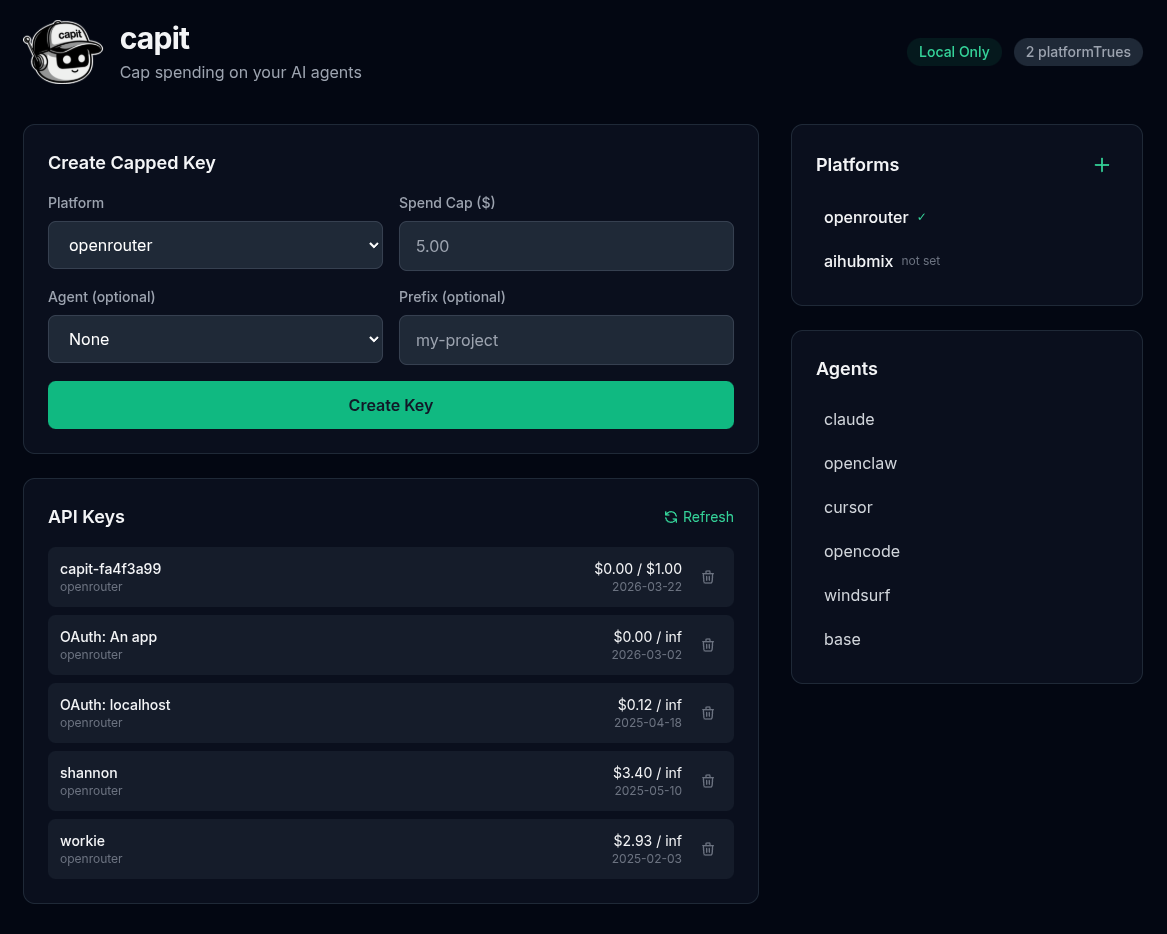
Task: Delete the shannon key
Action: point(708,781)
